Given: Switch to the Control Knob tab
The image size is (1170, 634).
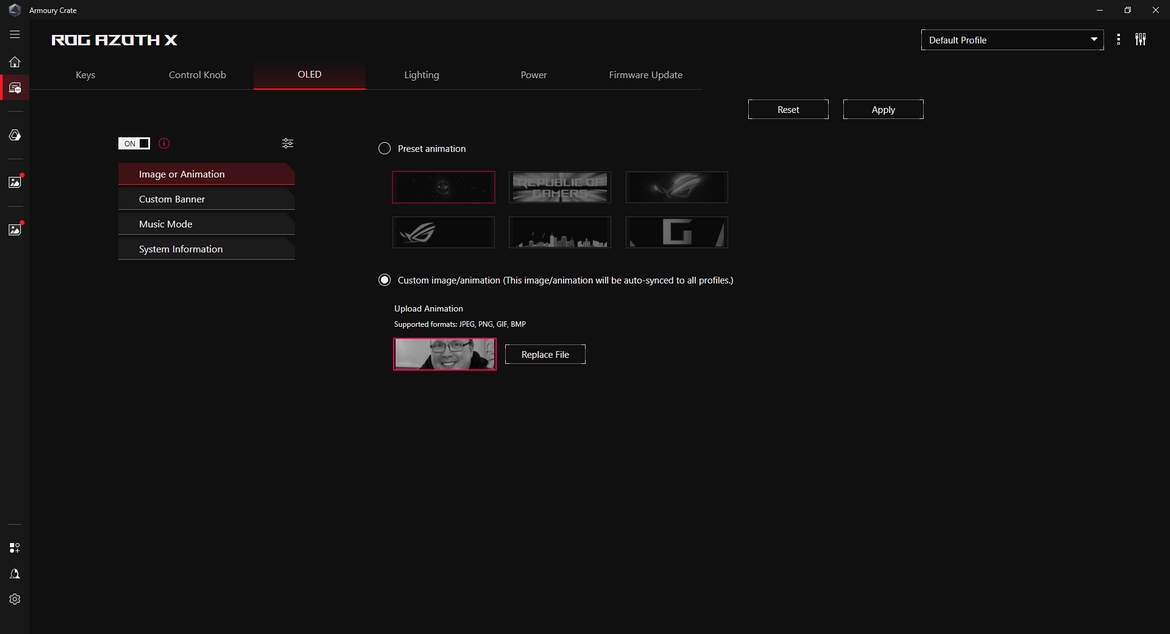Looking at the screenshot, I should pyautogui.click(x=197, y=75).
